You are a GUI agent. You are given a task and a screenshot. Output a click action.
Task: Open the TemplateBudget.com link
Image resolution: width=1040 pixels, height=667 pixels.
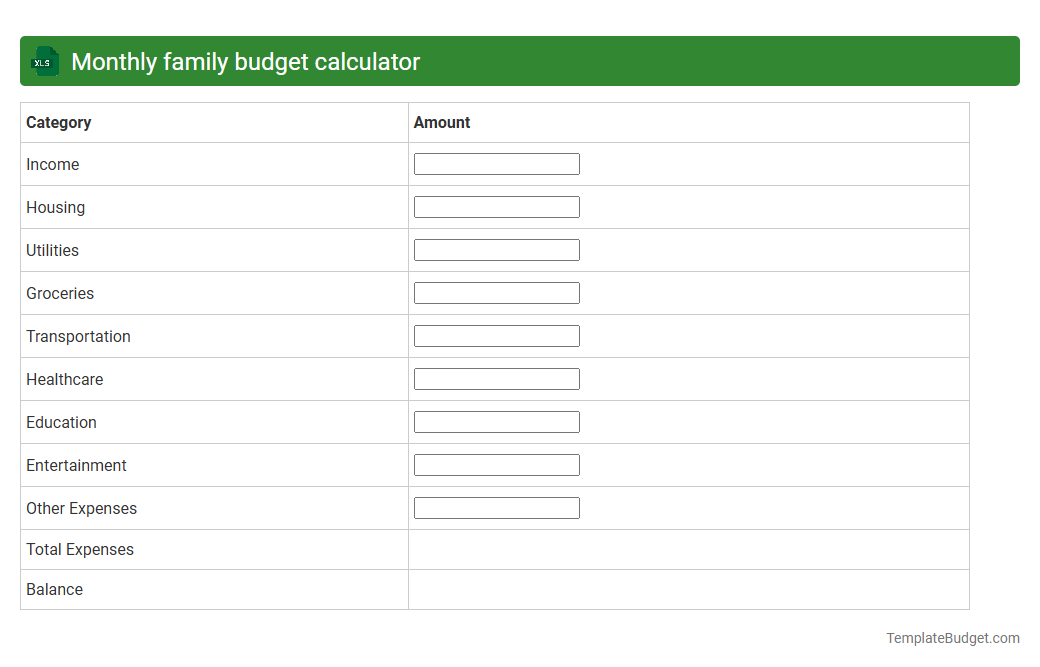[952, 637]
